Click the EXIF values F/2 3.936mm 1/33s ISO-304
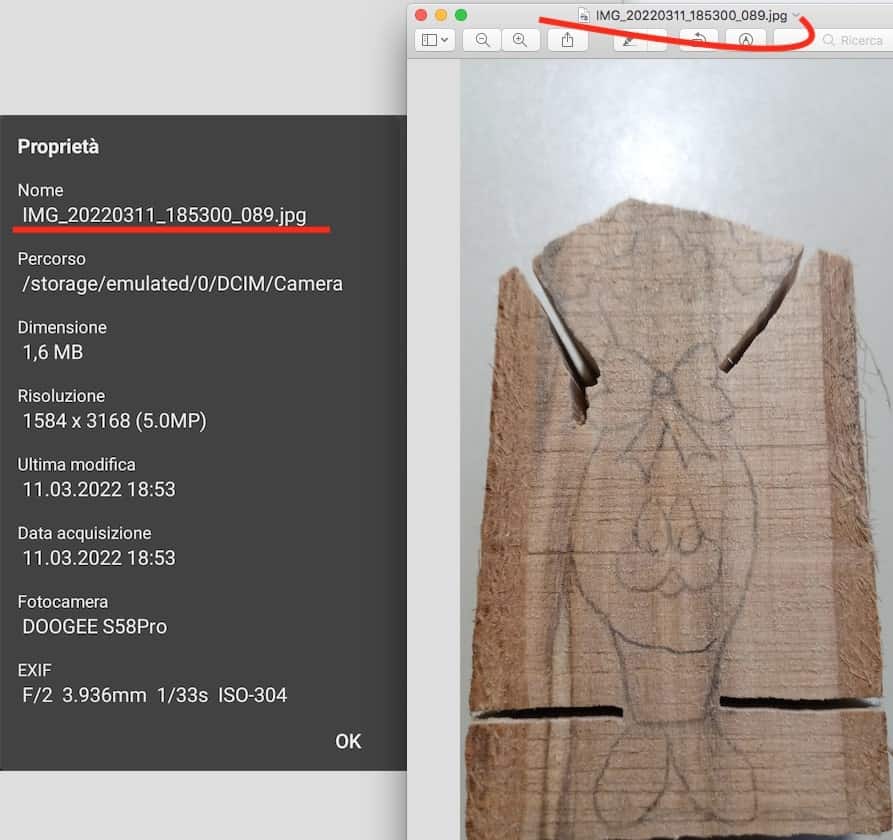893x840 pixels. pos(154,695)
